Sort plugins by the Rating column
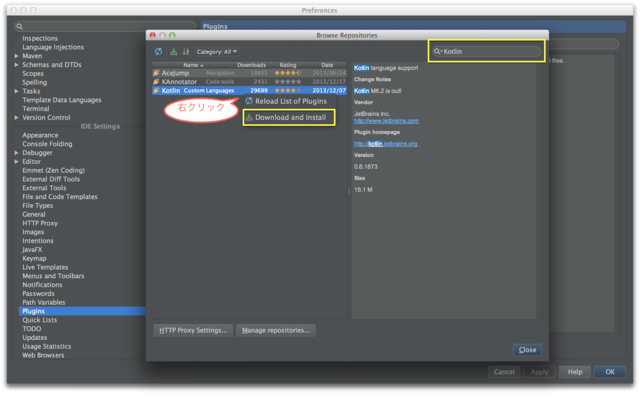Viewport: 640px width, 400px height. 288,65
